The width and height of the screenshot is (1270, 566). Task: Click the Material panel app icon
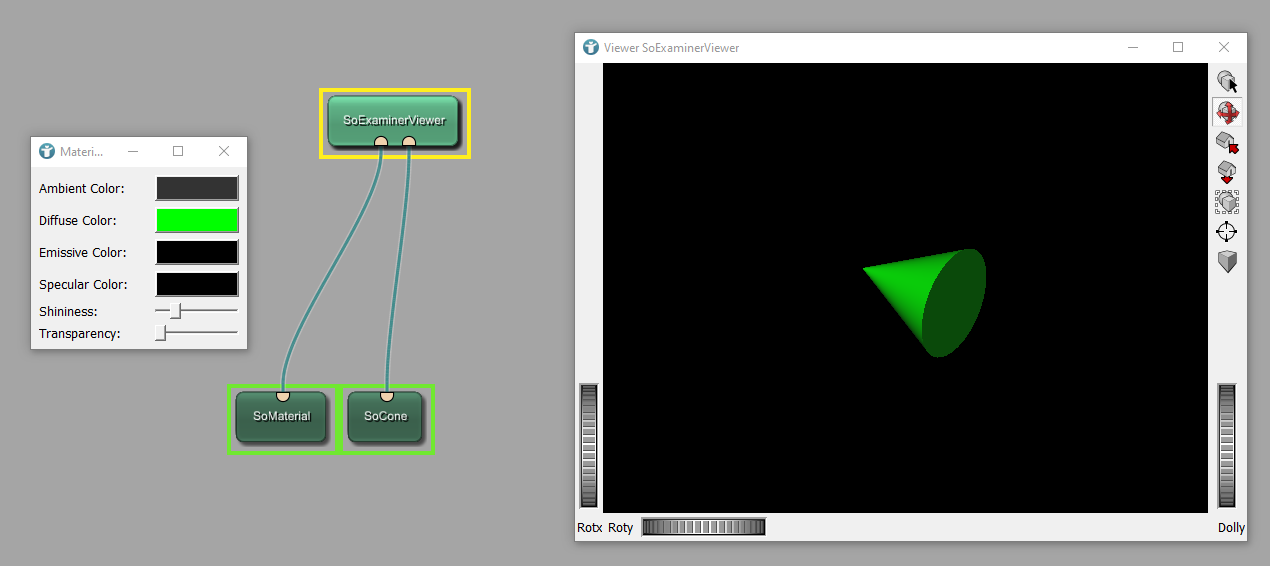click(47, 152)
